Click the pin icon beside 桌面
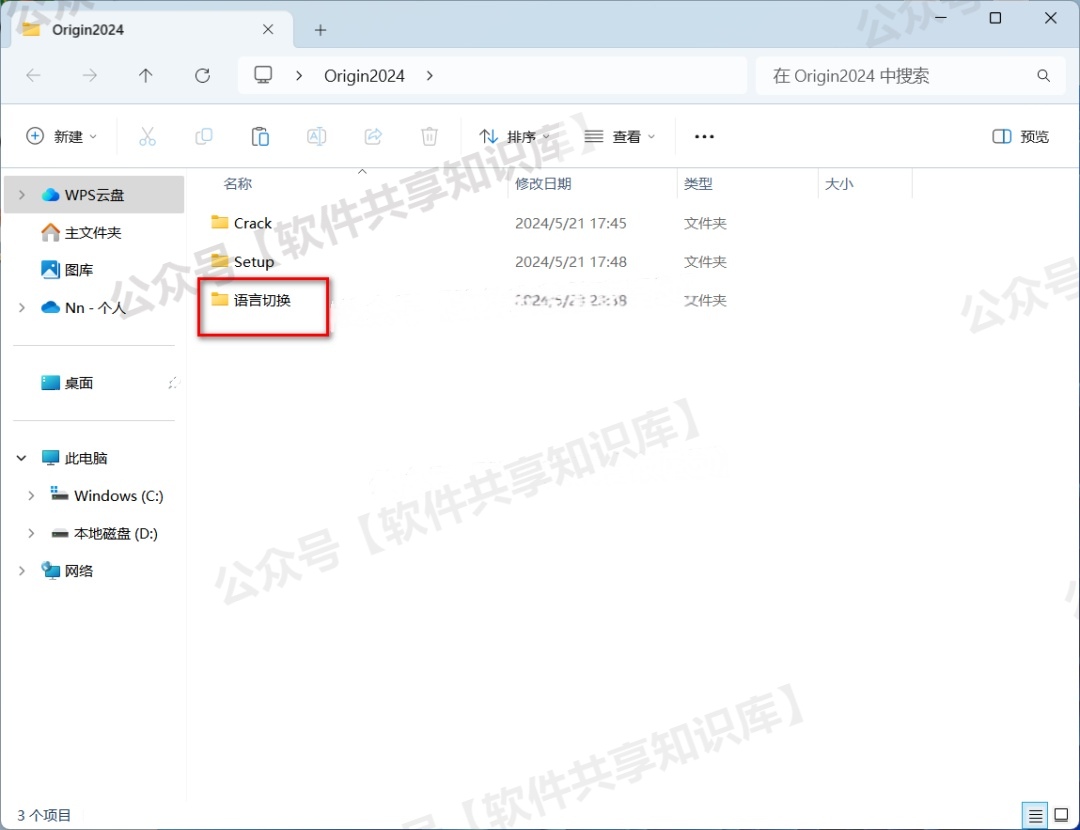Viewport: 1080px width, 830px height. coord(174,383)
